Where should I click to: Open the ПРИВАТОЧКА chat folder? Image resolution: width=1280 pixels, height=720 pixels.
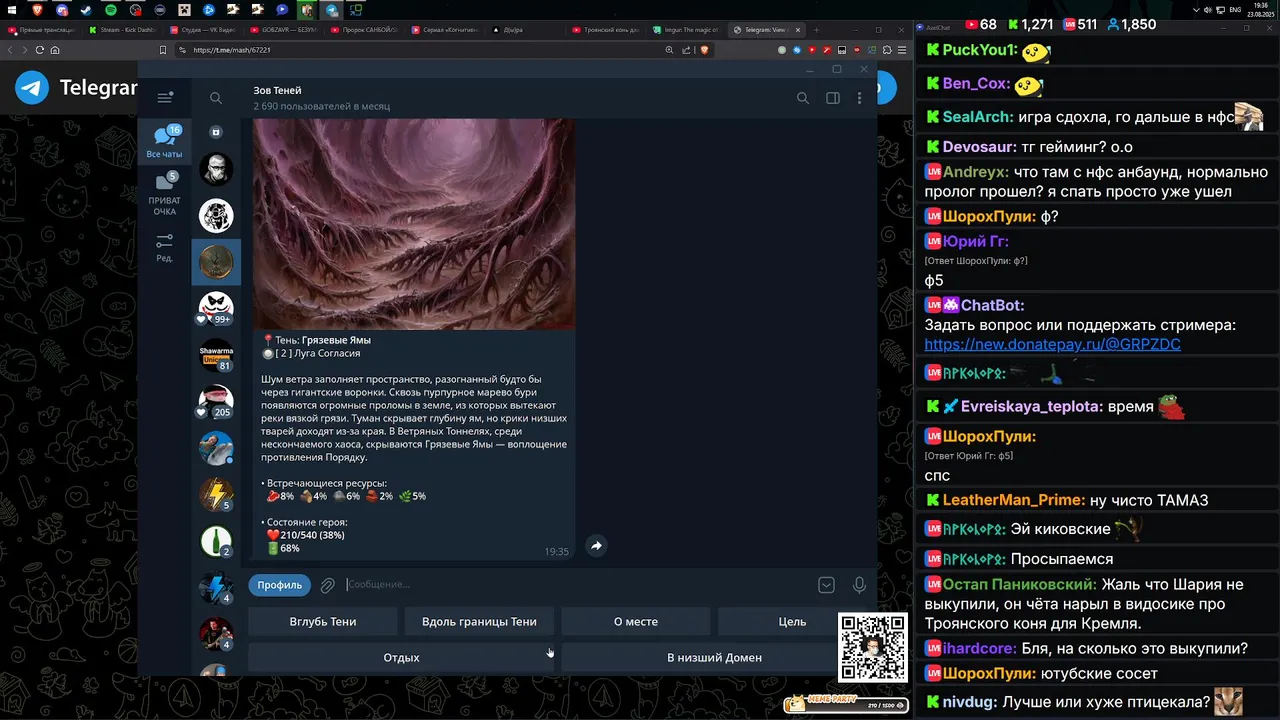pos(165,194)
